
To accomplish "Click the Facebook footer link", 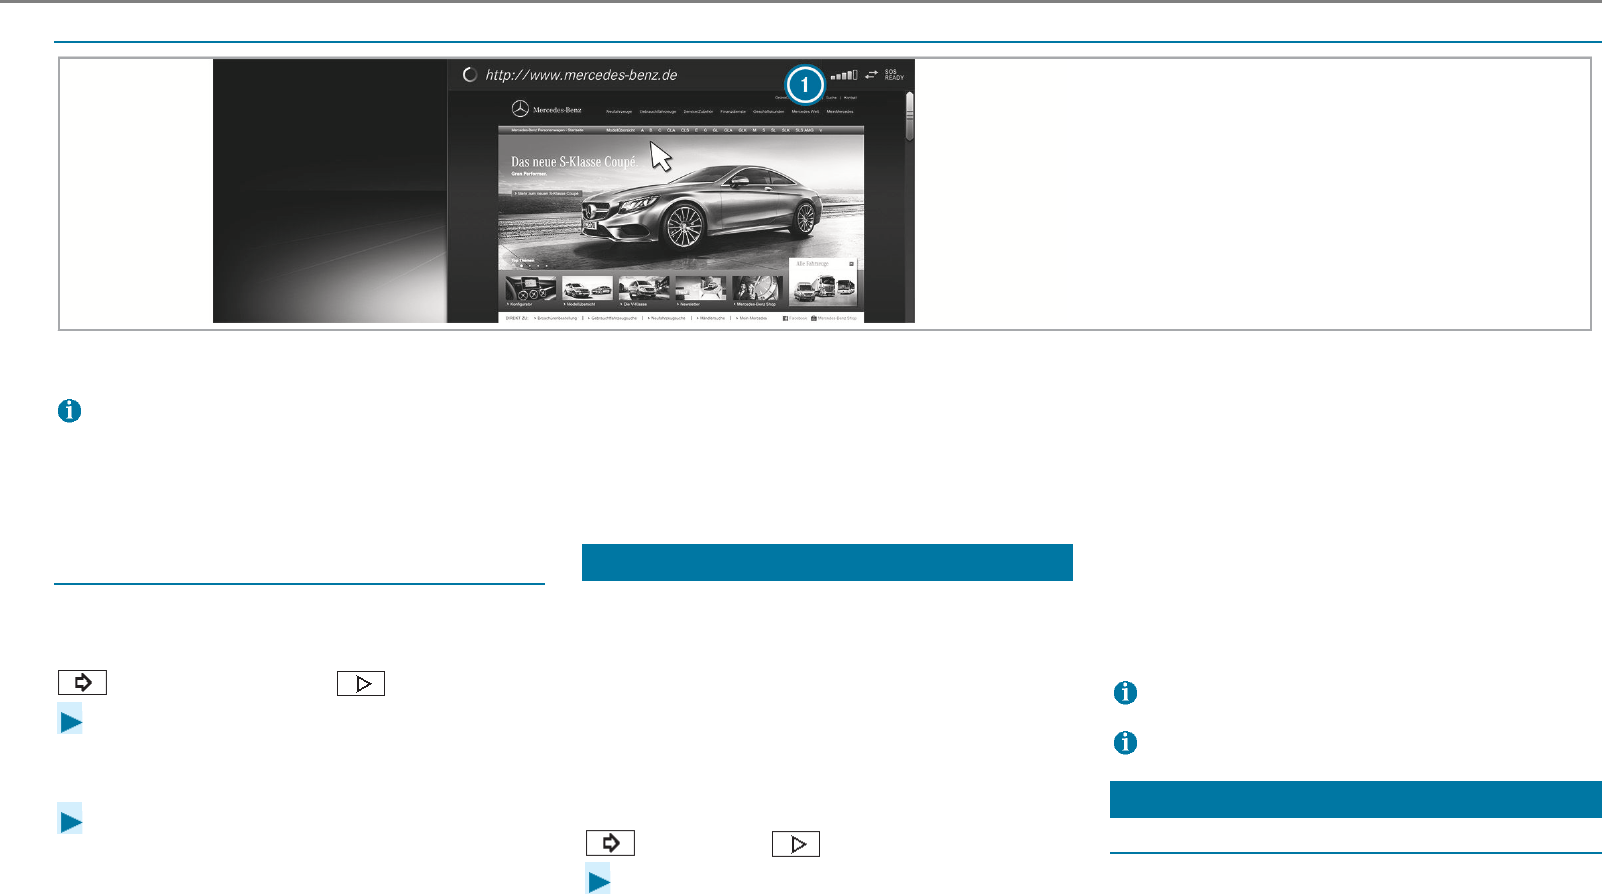I will coord(794,318).
